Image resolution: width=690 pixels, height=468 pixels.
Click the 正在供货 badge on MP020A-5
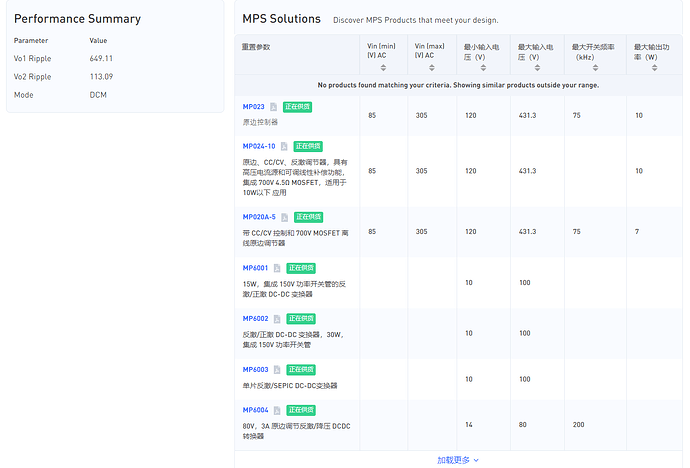308,217
